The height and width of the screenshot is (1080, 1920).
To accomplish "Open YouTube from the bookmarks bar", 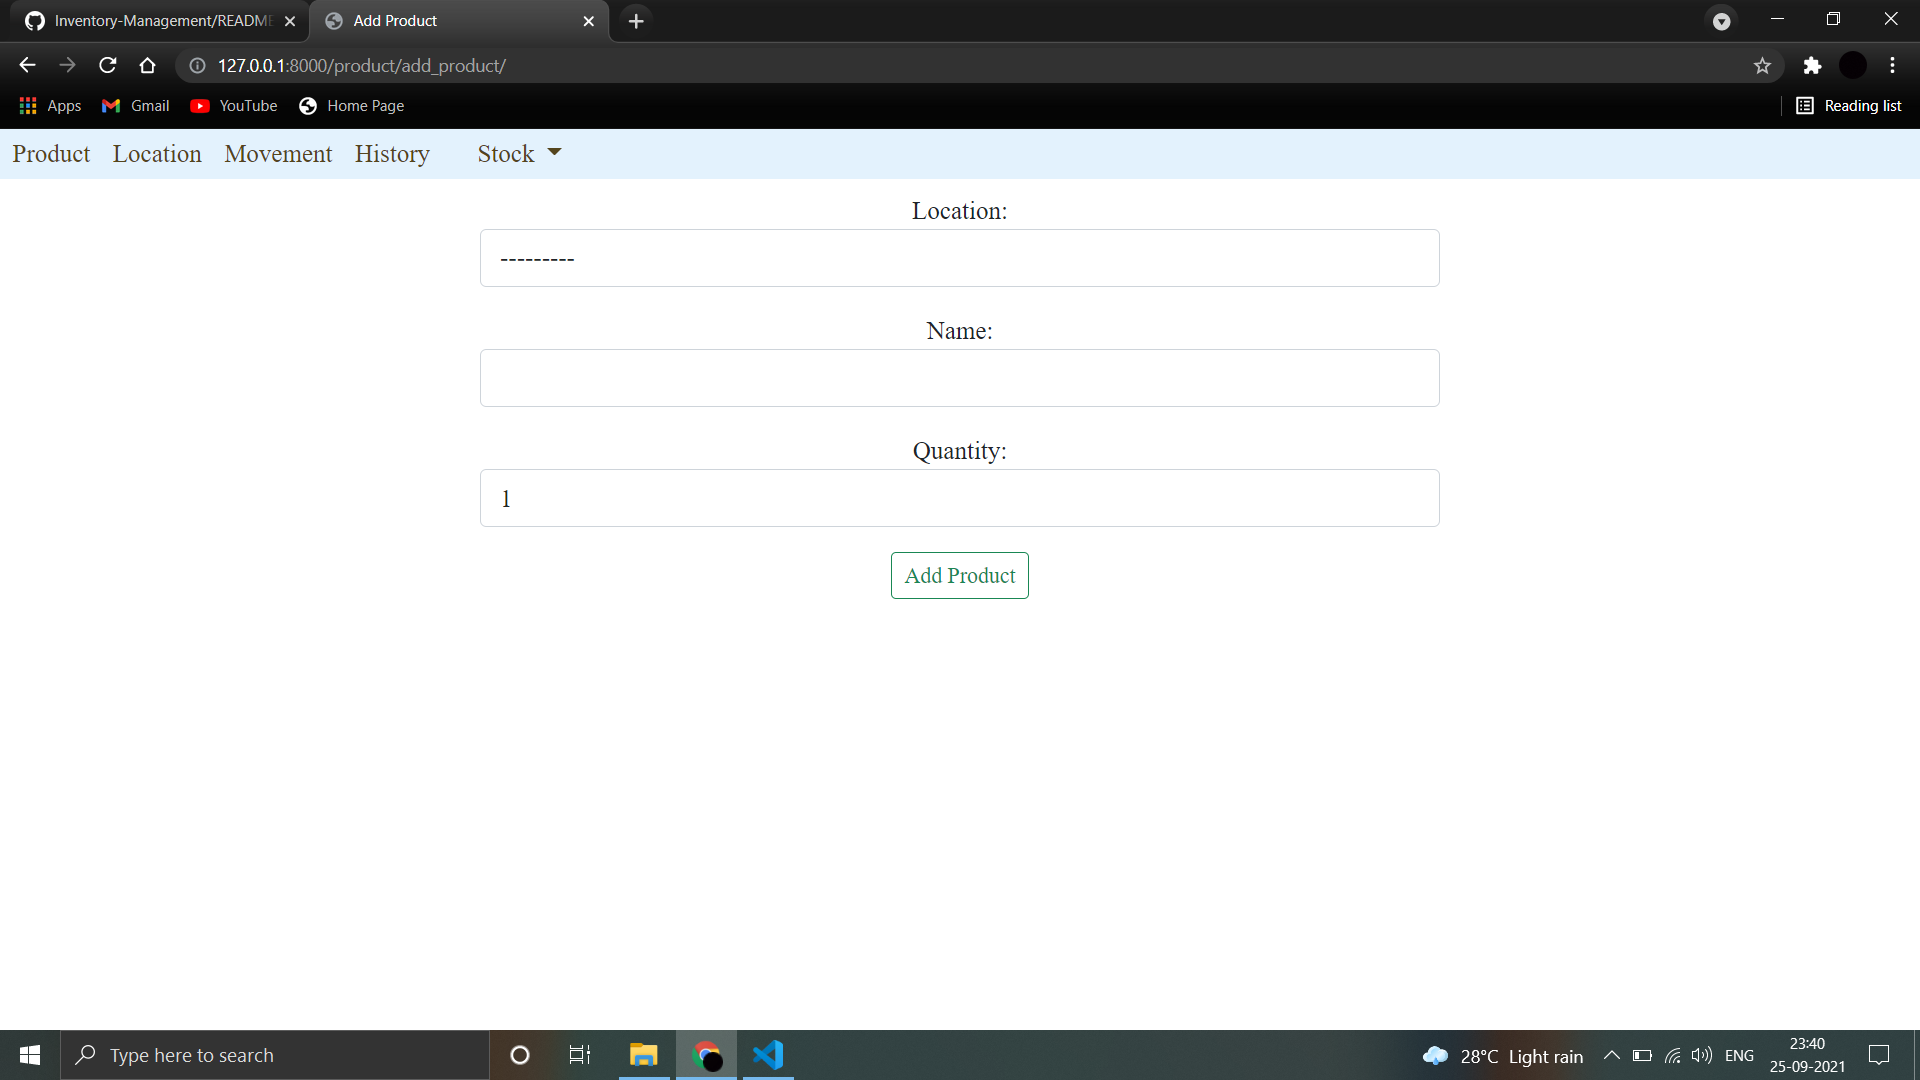I will [233, 105].
